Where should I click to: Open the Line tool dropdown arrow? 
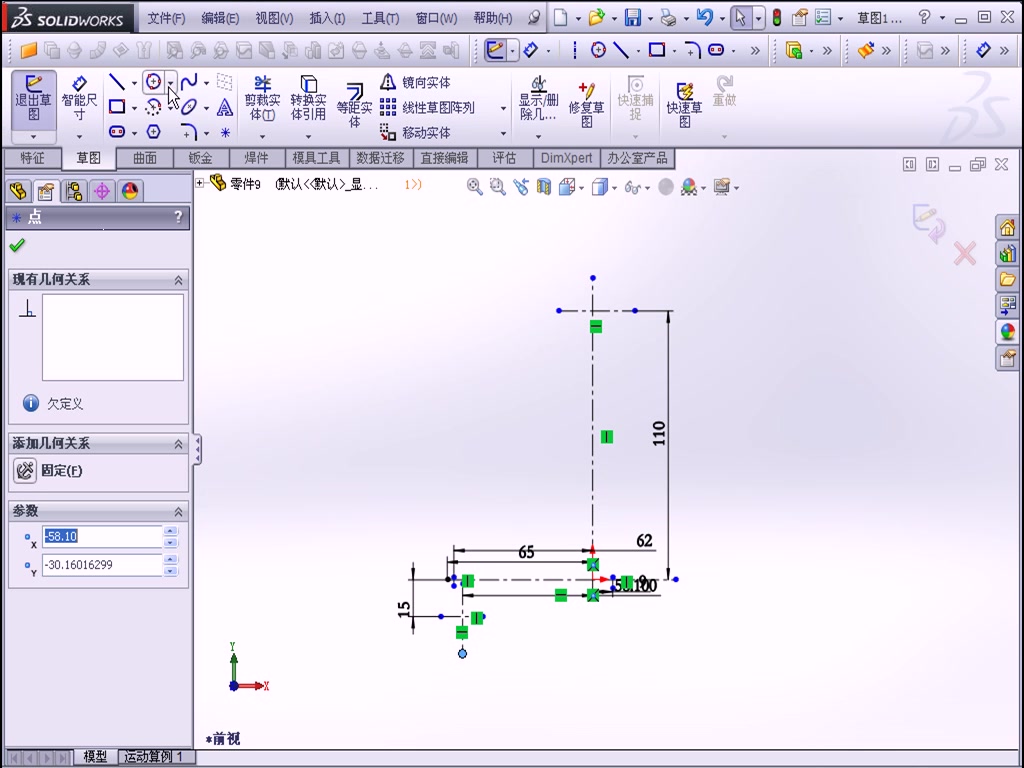(x=134, y=83)
